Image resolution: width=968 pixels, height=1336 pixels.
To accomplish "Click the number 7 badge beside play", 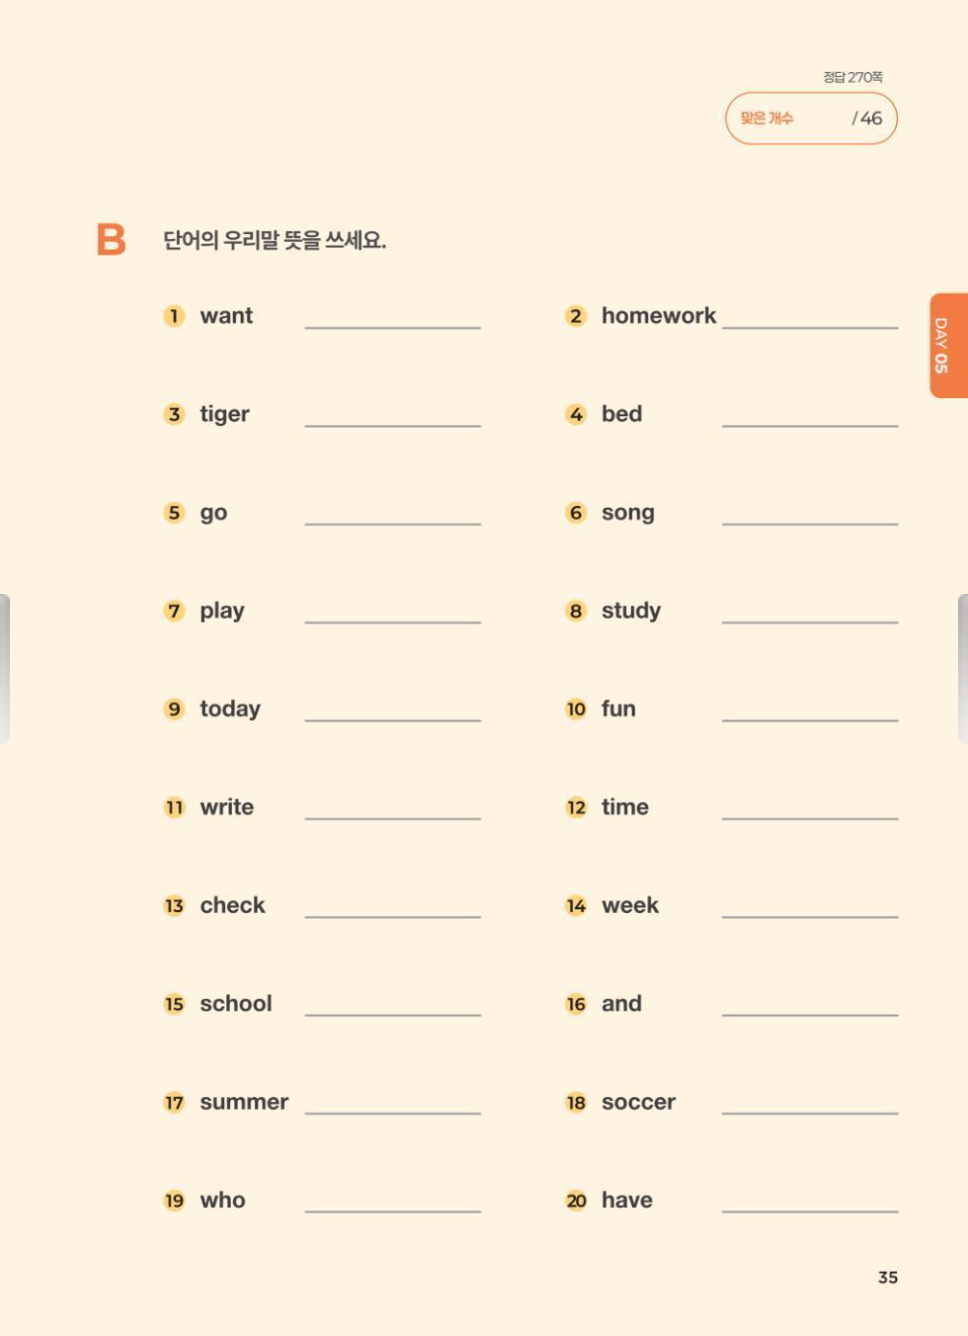I will (x=174, y=611).
